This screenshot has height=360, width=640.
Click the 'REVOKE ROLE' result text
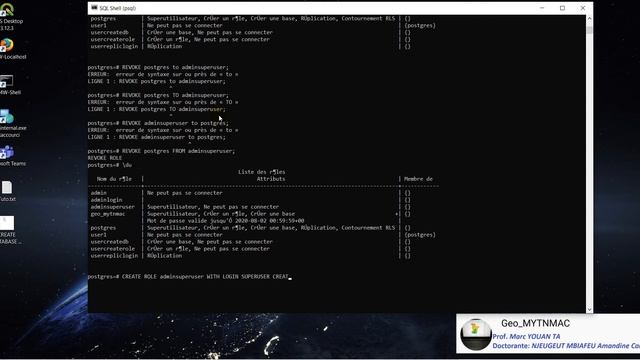pyautogui.click(x=104, y=158)
